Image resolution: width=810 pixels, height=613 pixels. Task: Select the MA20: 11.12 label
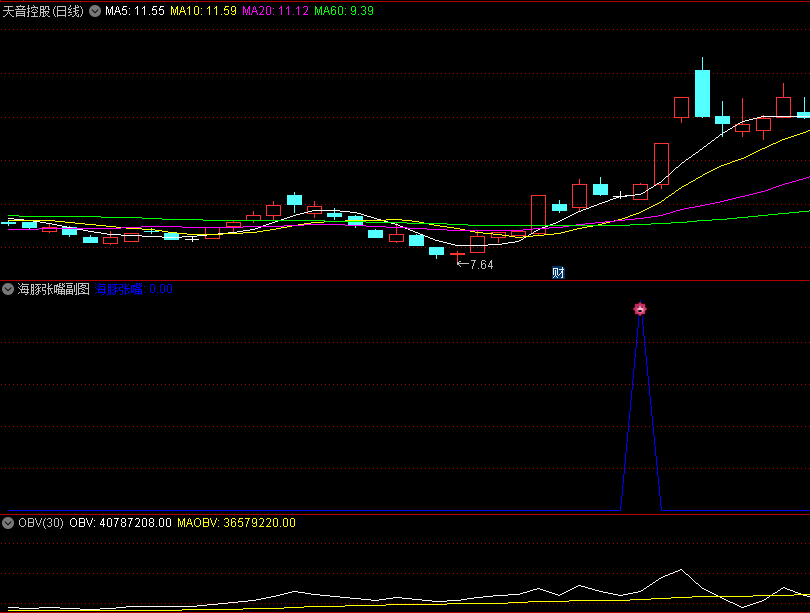275,11
